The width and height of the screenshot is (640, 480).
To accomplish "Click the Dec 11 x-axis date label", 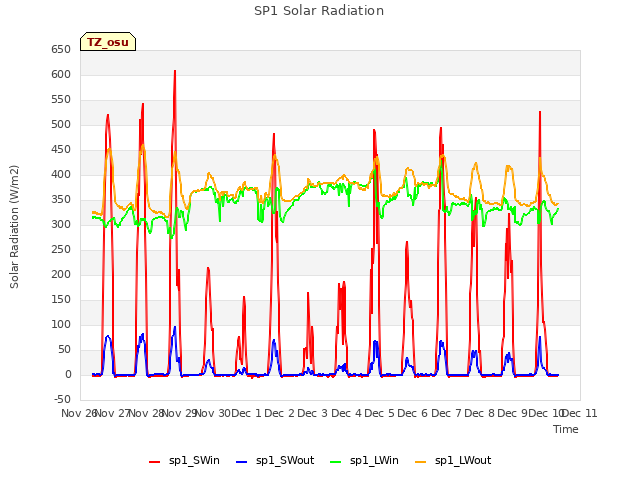I will click(580, 413).
